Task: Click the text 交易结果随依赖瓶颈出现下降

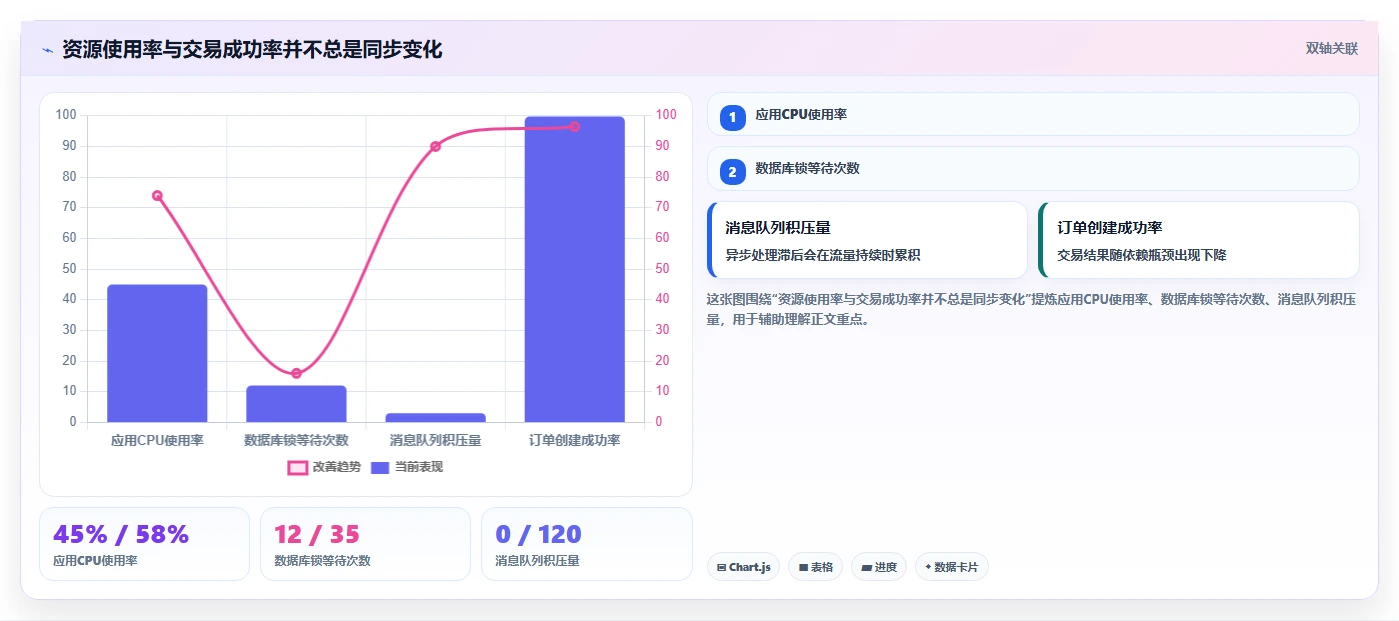Action: (x=1141, y=255)
